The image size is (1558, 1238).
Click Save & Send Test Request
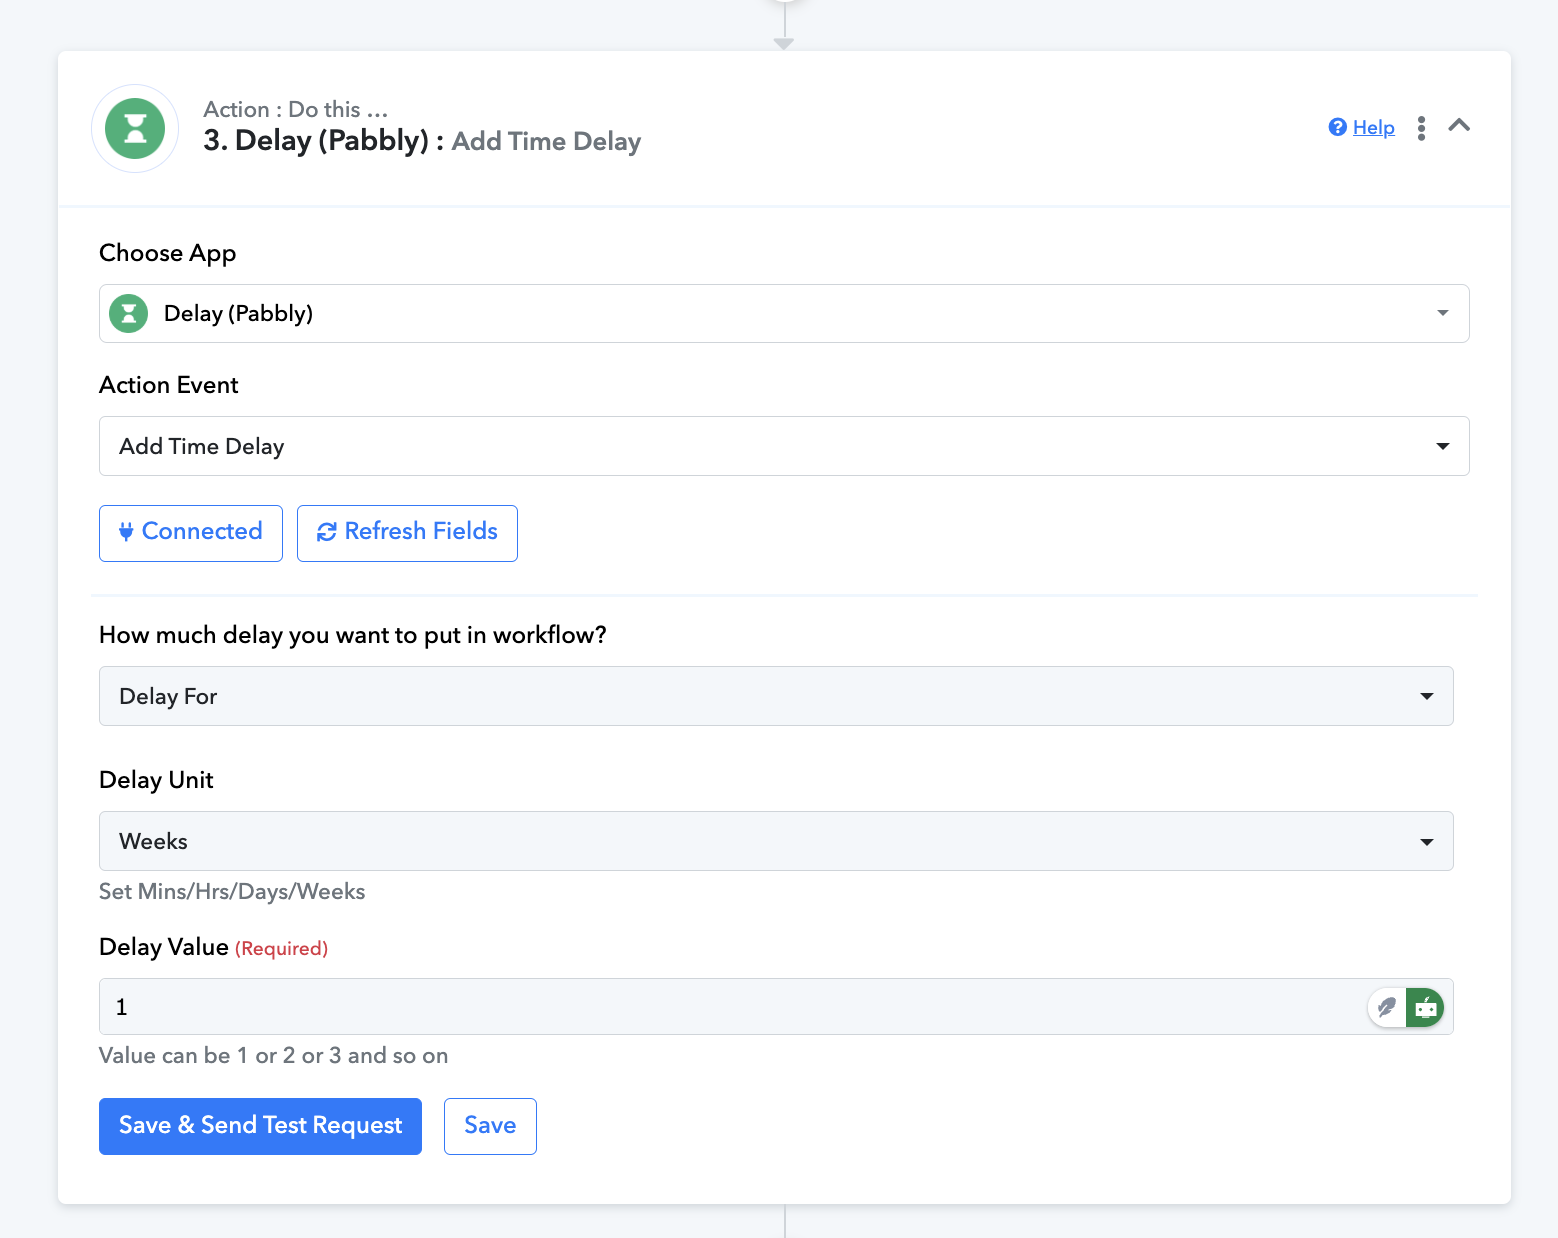260,1126
